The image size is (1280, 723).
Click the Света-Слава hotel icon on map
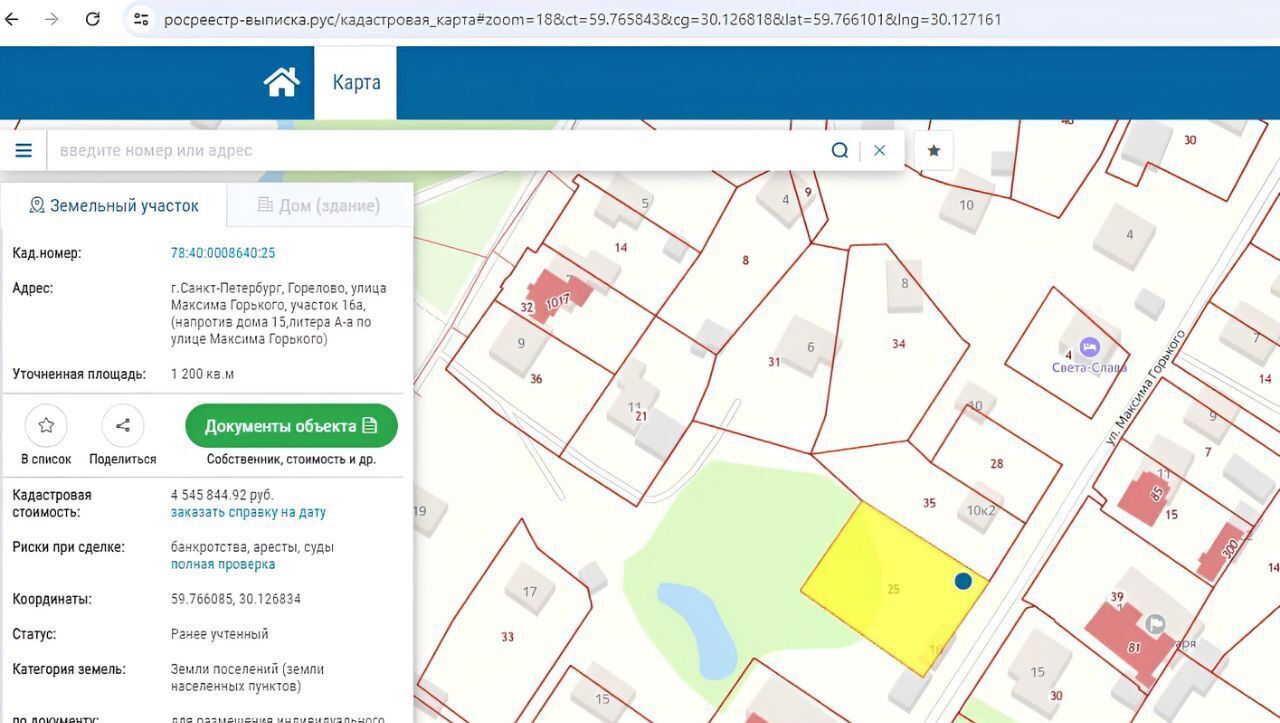1090,347
